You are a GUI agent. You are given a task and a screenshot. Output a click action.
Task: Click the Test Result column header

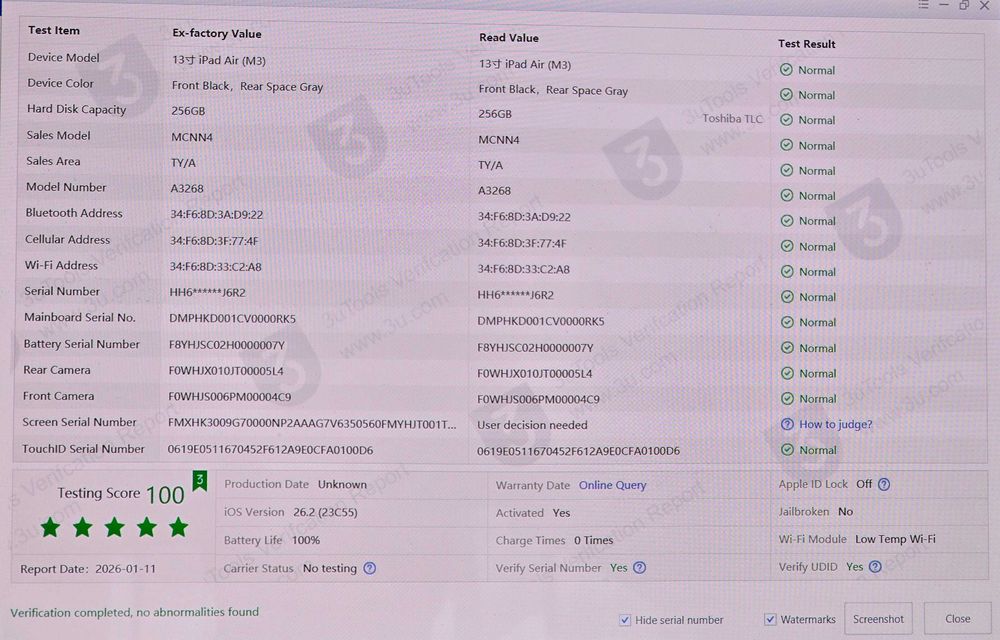pos(807,43)
